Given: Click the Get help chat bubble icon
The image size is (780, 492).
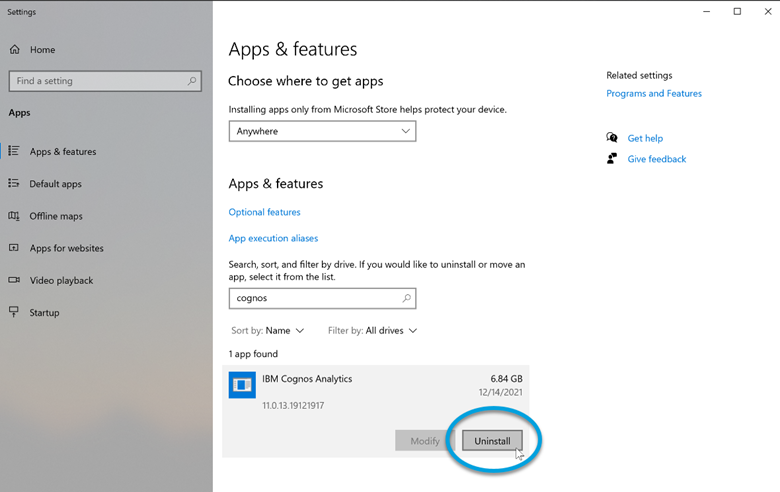Looking at the screenshot, I should pyautogui.click(x=612, y=137).
